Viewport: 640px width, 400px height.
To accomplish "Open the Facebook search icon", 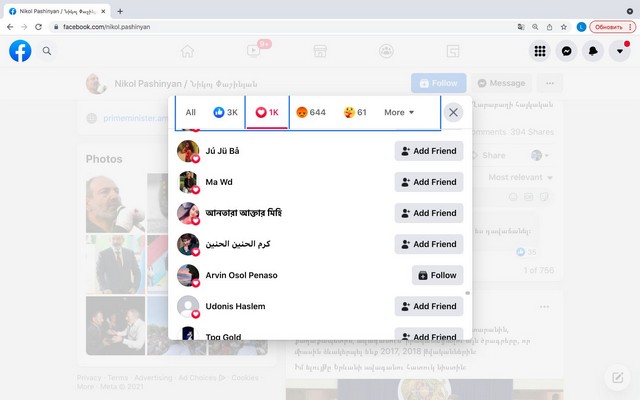I will click(x=47, y=51).
